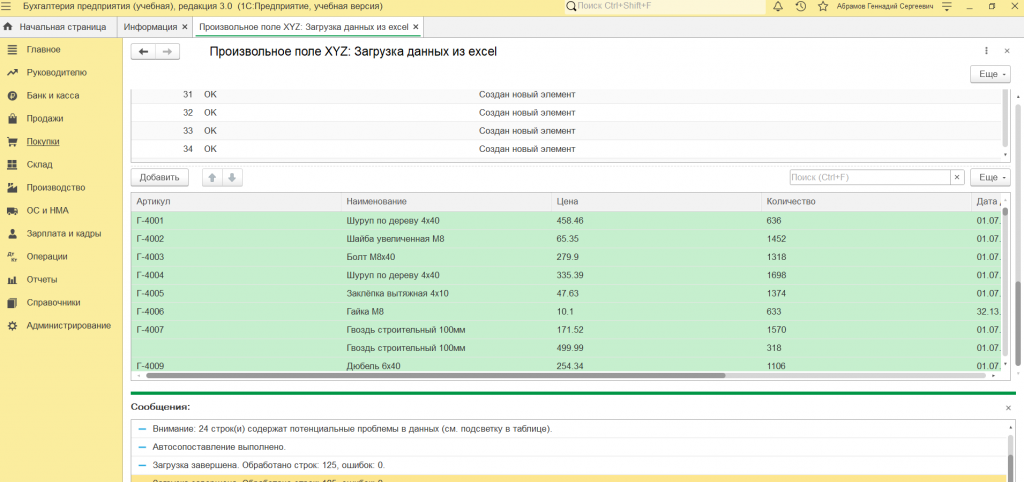
Task: Open Отчеты section
Action: pyautogui.click(x=42, y=280)
